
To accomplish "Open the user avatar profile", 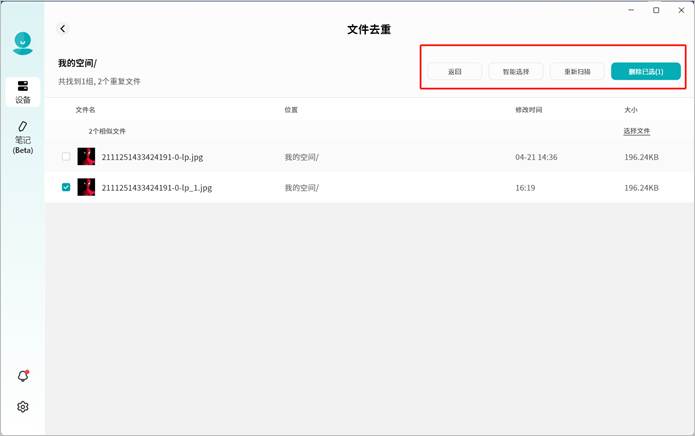I will tap(22, 44).
